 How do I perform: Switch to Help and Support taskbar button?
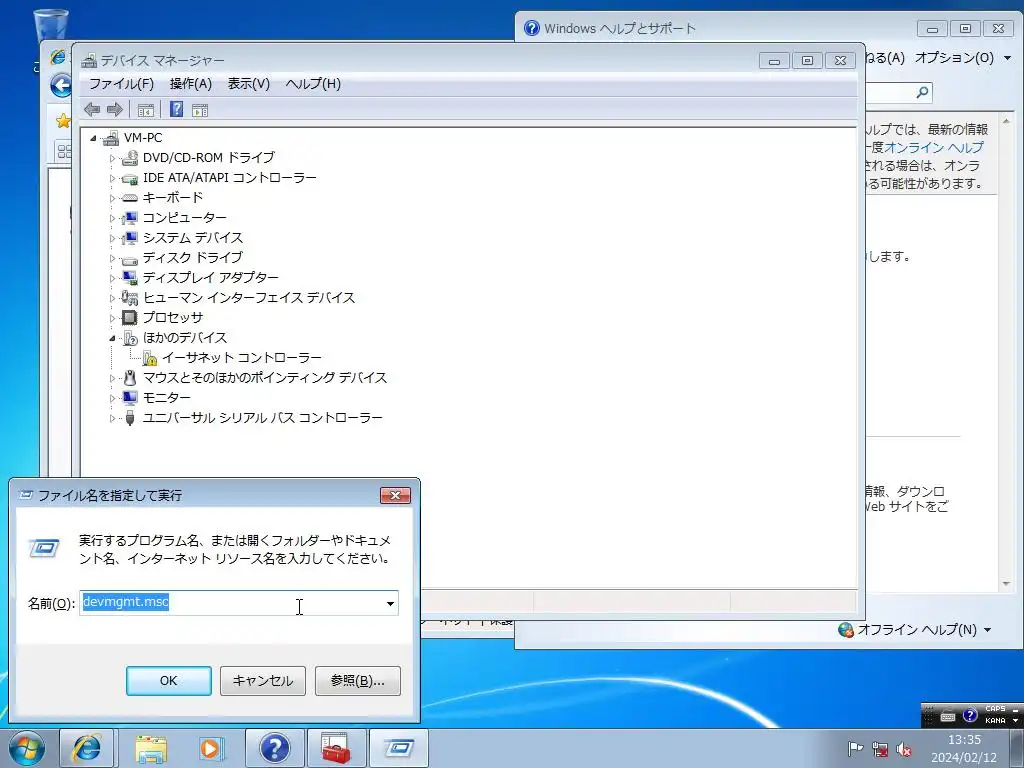click(274, 748)
